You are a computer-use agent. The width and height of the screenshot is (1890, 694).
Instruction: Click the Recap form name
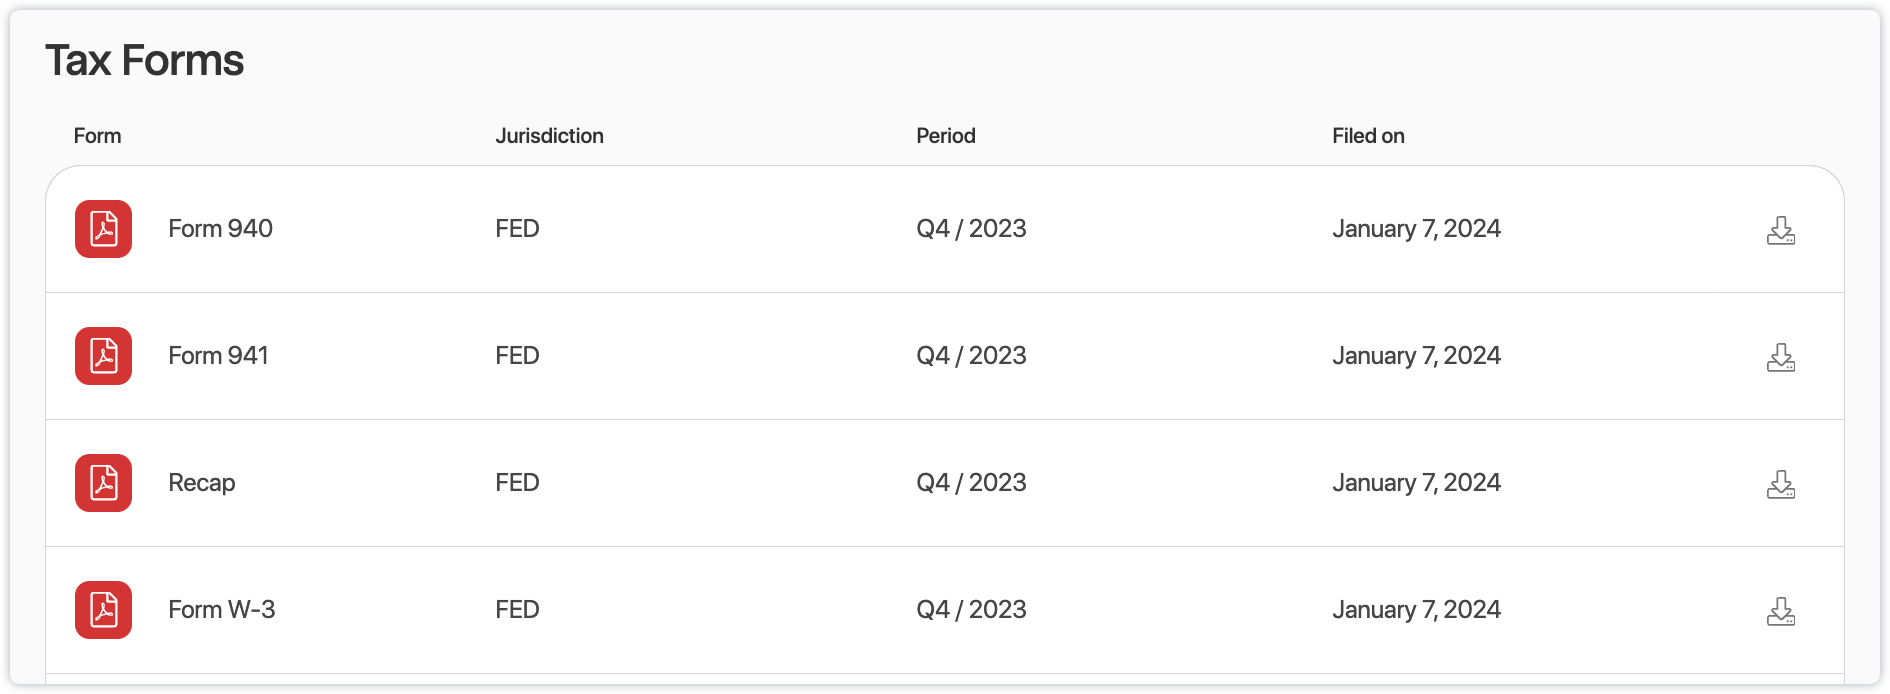(202, 483)
